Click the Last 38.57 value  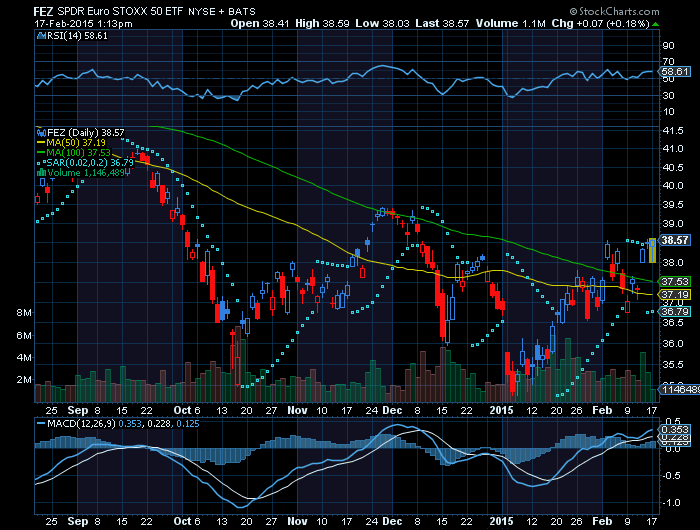tap(442, 24)
